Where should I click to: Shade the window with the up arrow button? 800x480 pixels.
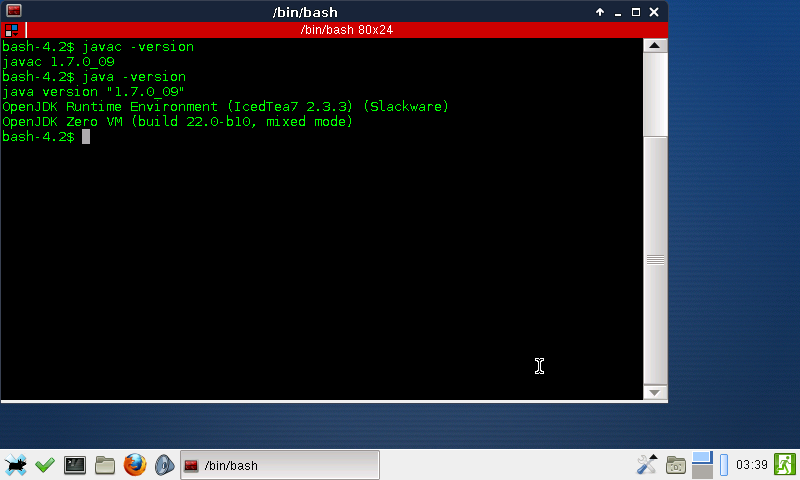600,12
